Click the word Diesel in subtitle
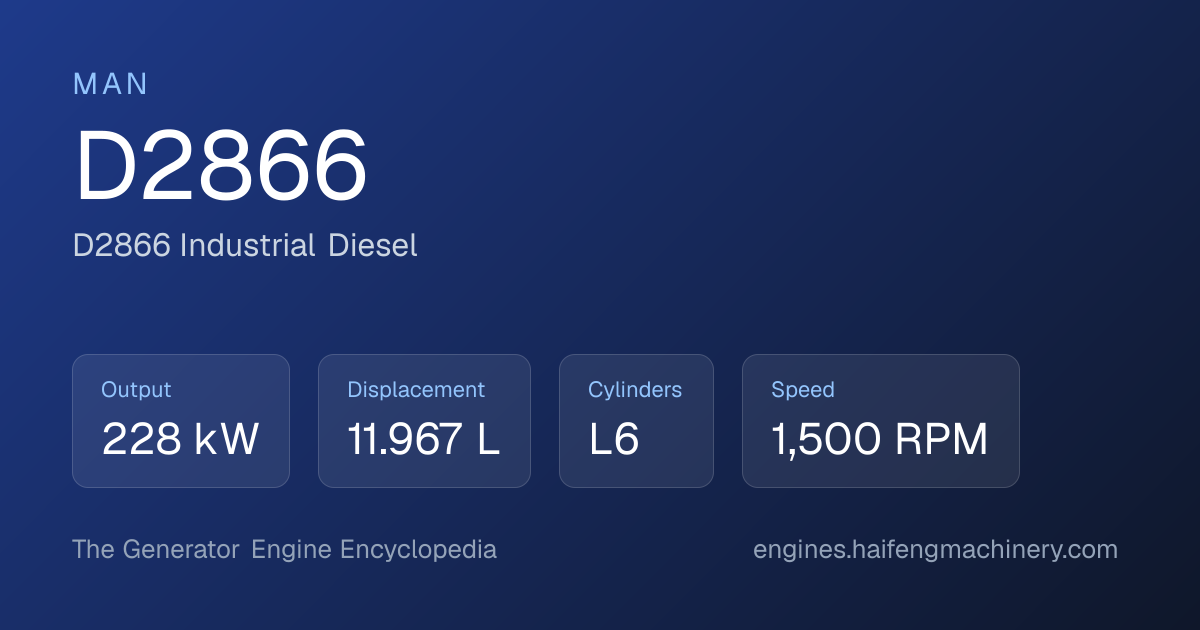1200x630 pixels. pyautogui.click(x=373, y=245)
